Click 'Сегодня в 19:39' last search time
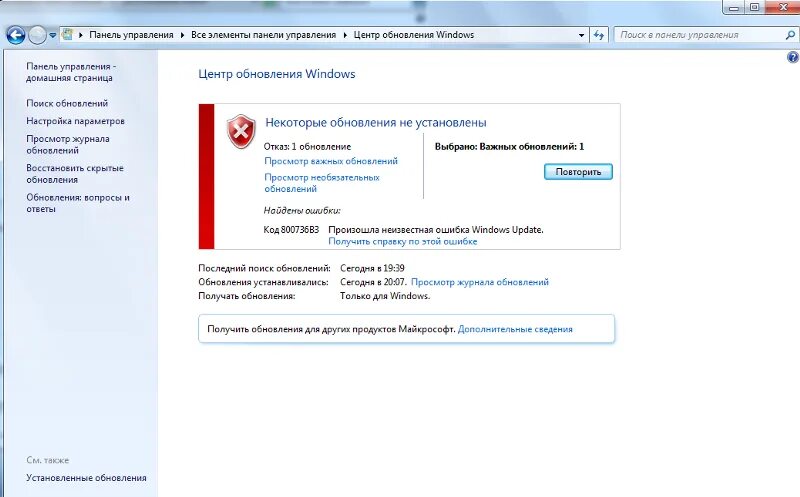Image resolution: width=800 pixels, height=497 pixels. (372, 268)
